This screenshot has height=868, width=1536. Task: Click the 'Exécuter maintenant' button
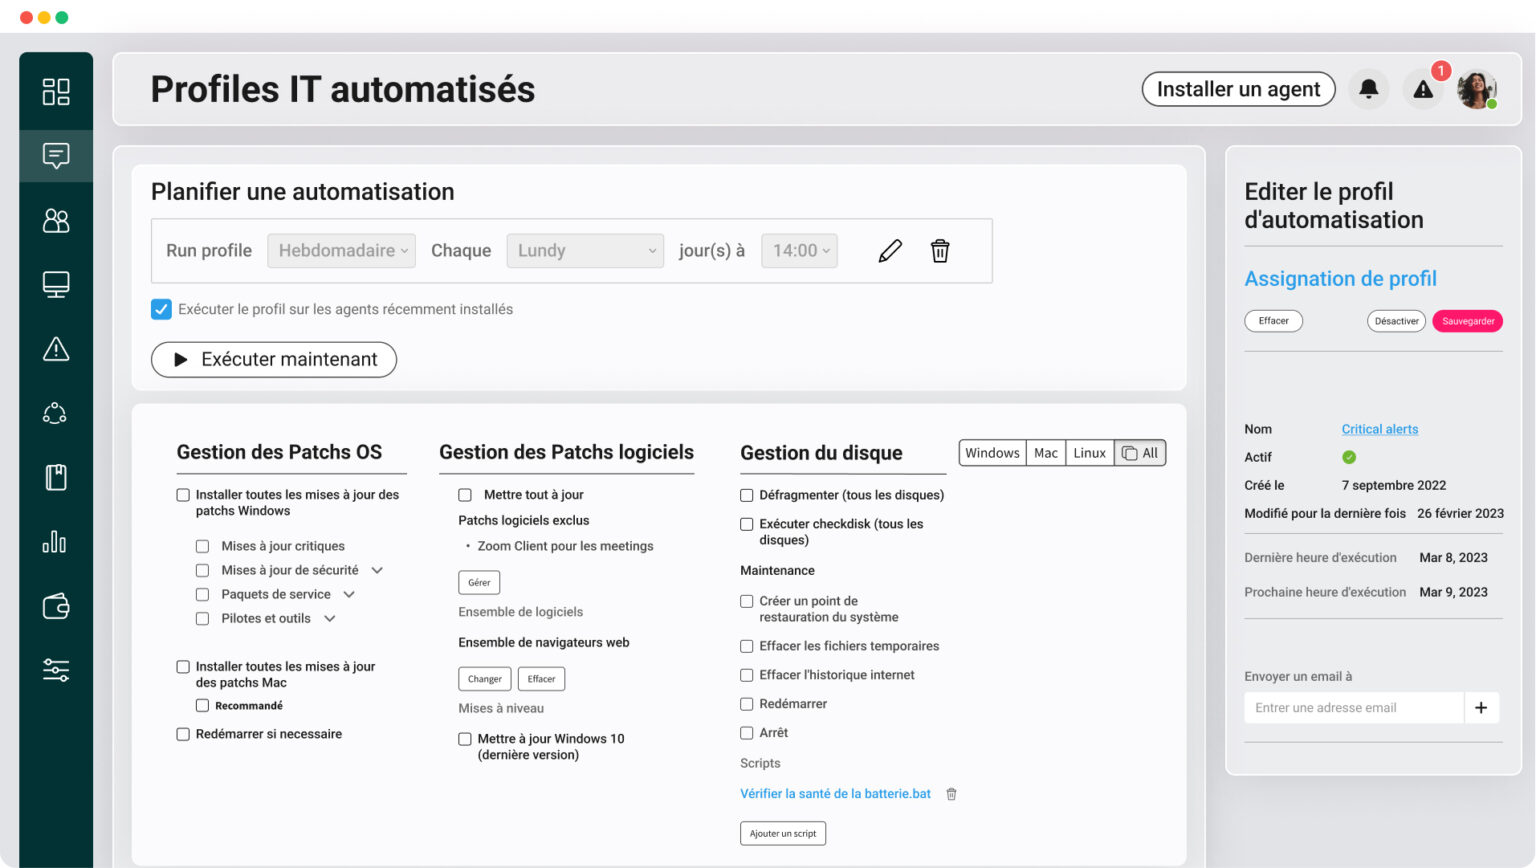[x=273, y=359]
